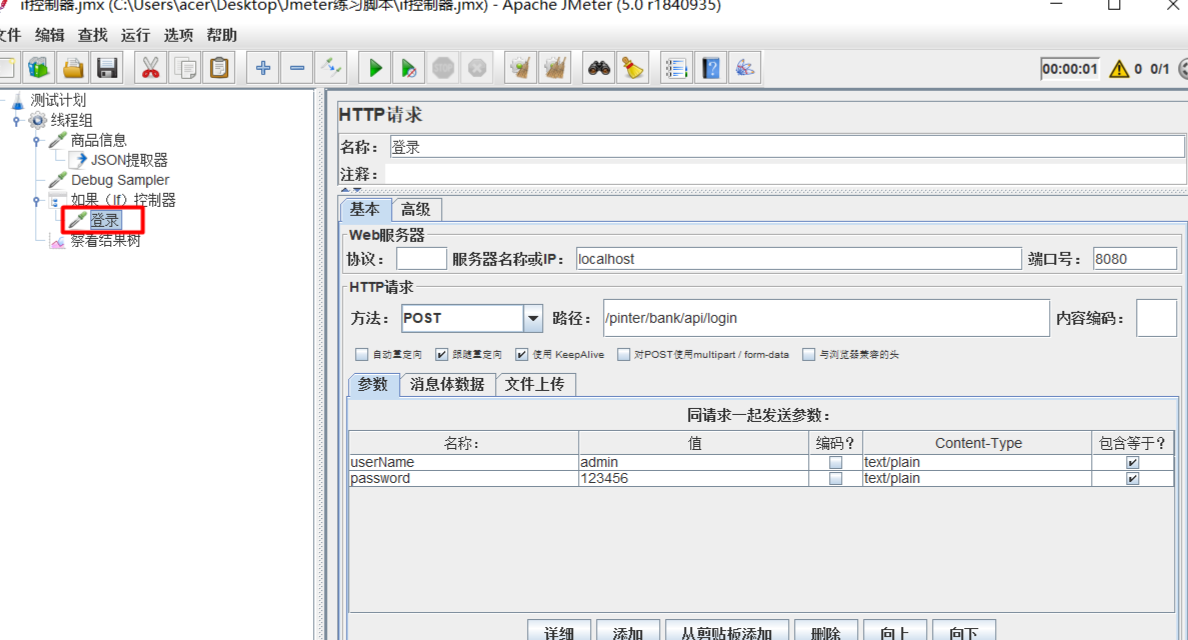The image size is (1188, 640).
Task: Open the 方法 POST dropdown arrow
Action: coord(533,318)
